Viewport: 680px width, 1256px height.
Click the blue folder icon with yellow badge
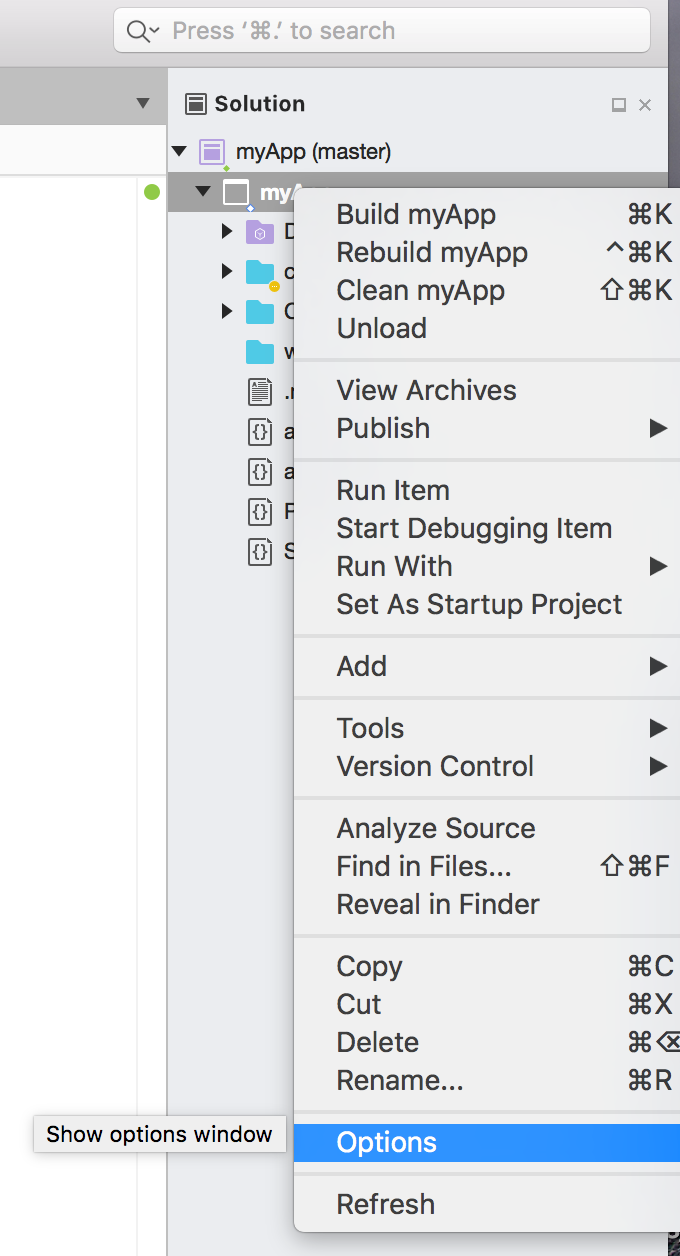[x=260, y=271]
